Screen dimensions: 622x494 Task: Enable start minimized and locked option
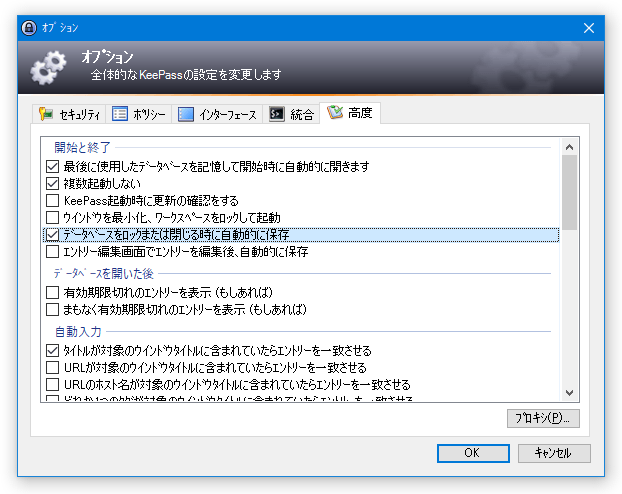coord(52,217)
